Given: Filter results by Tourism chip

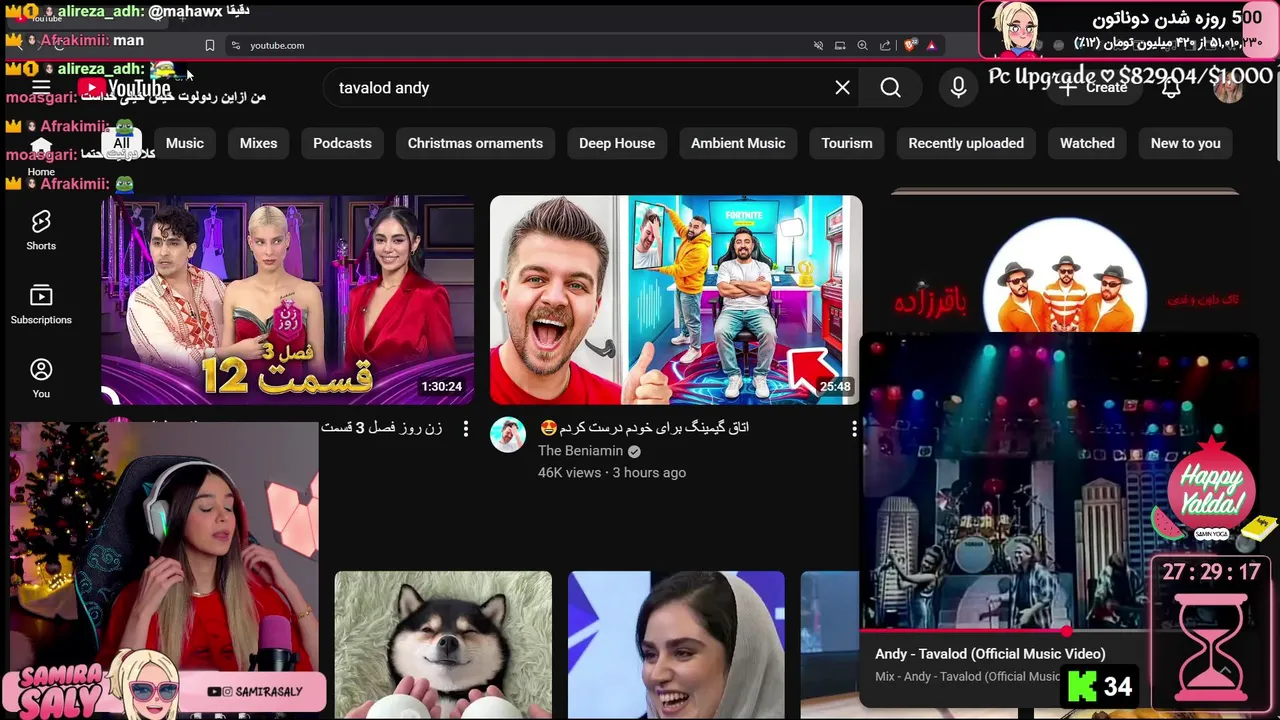Looking at the screenshot, I should 847,143.
